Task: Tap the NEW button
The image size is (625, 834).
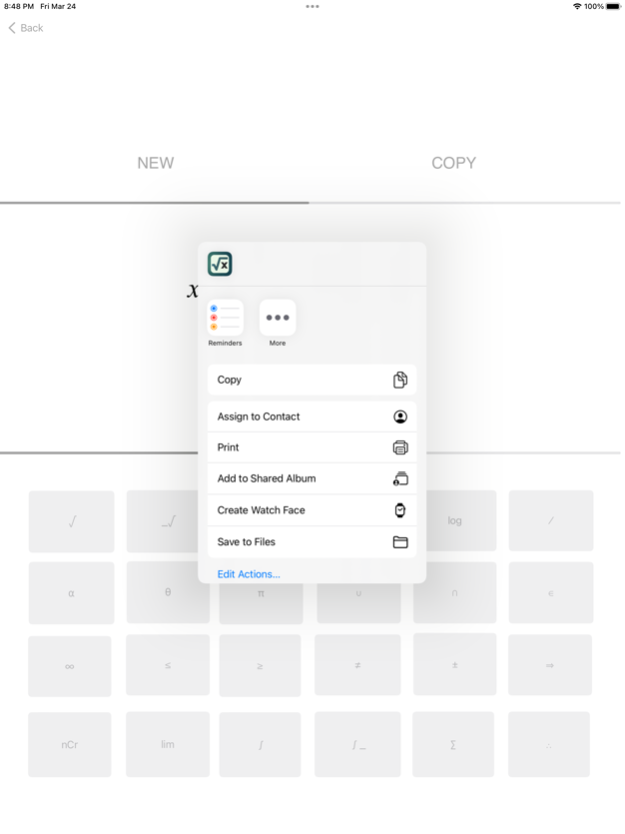Action: tap(155, 163)
